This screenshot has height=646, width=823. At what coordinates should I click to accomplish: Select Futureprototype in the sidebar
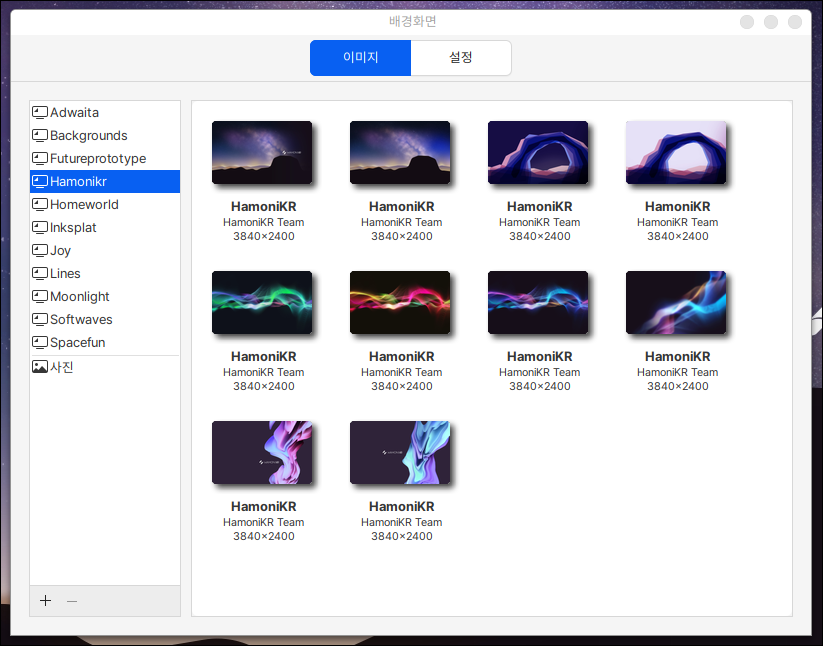pos(98,159)
